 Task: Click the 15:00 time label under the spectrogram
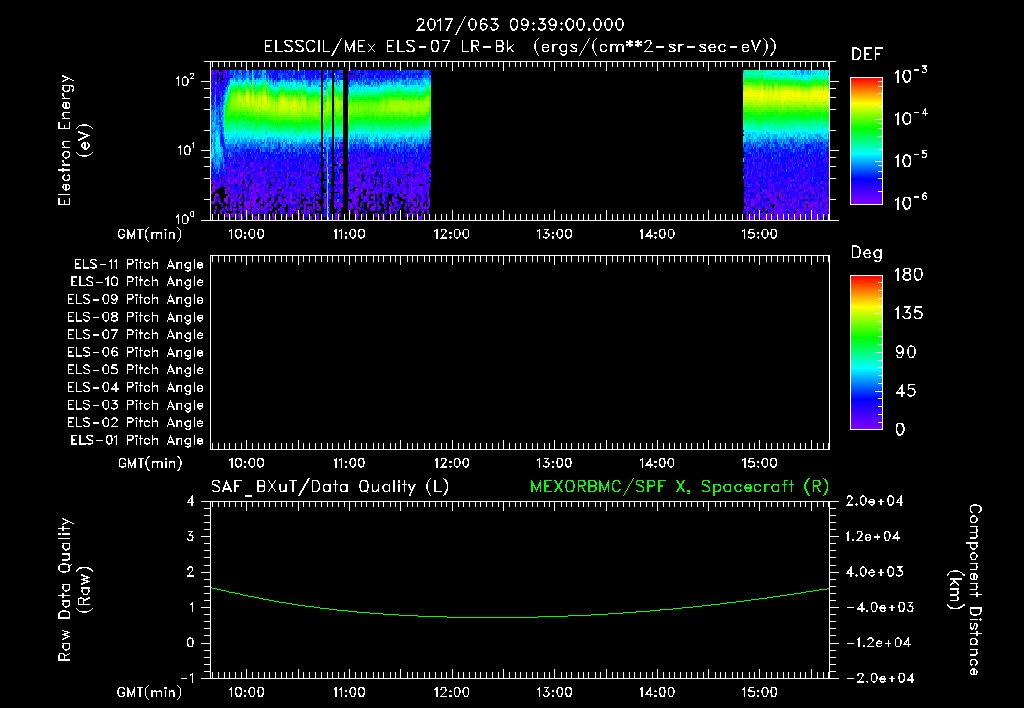[x=759, y=234]
